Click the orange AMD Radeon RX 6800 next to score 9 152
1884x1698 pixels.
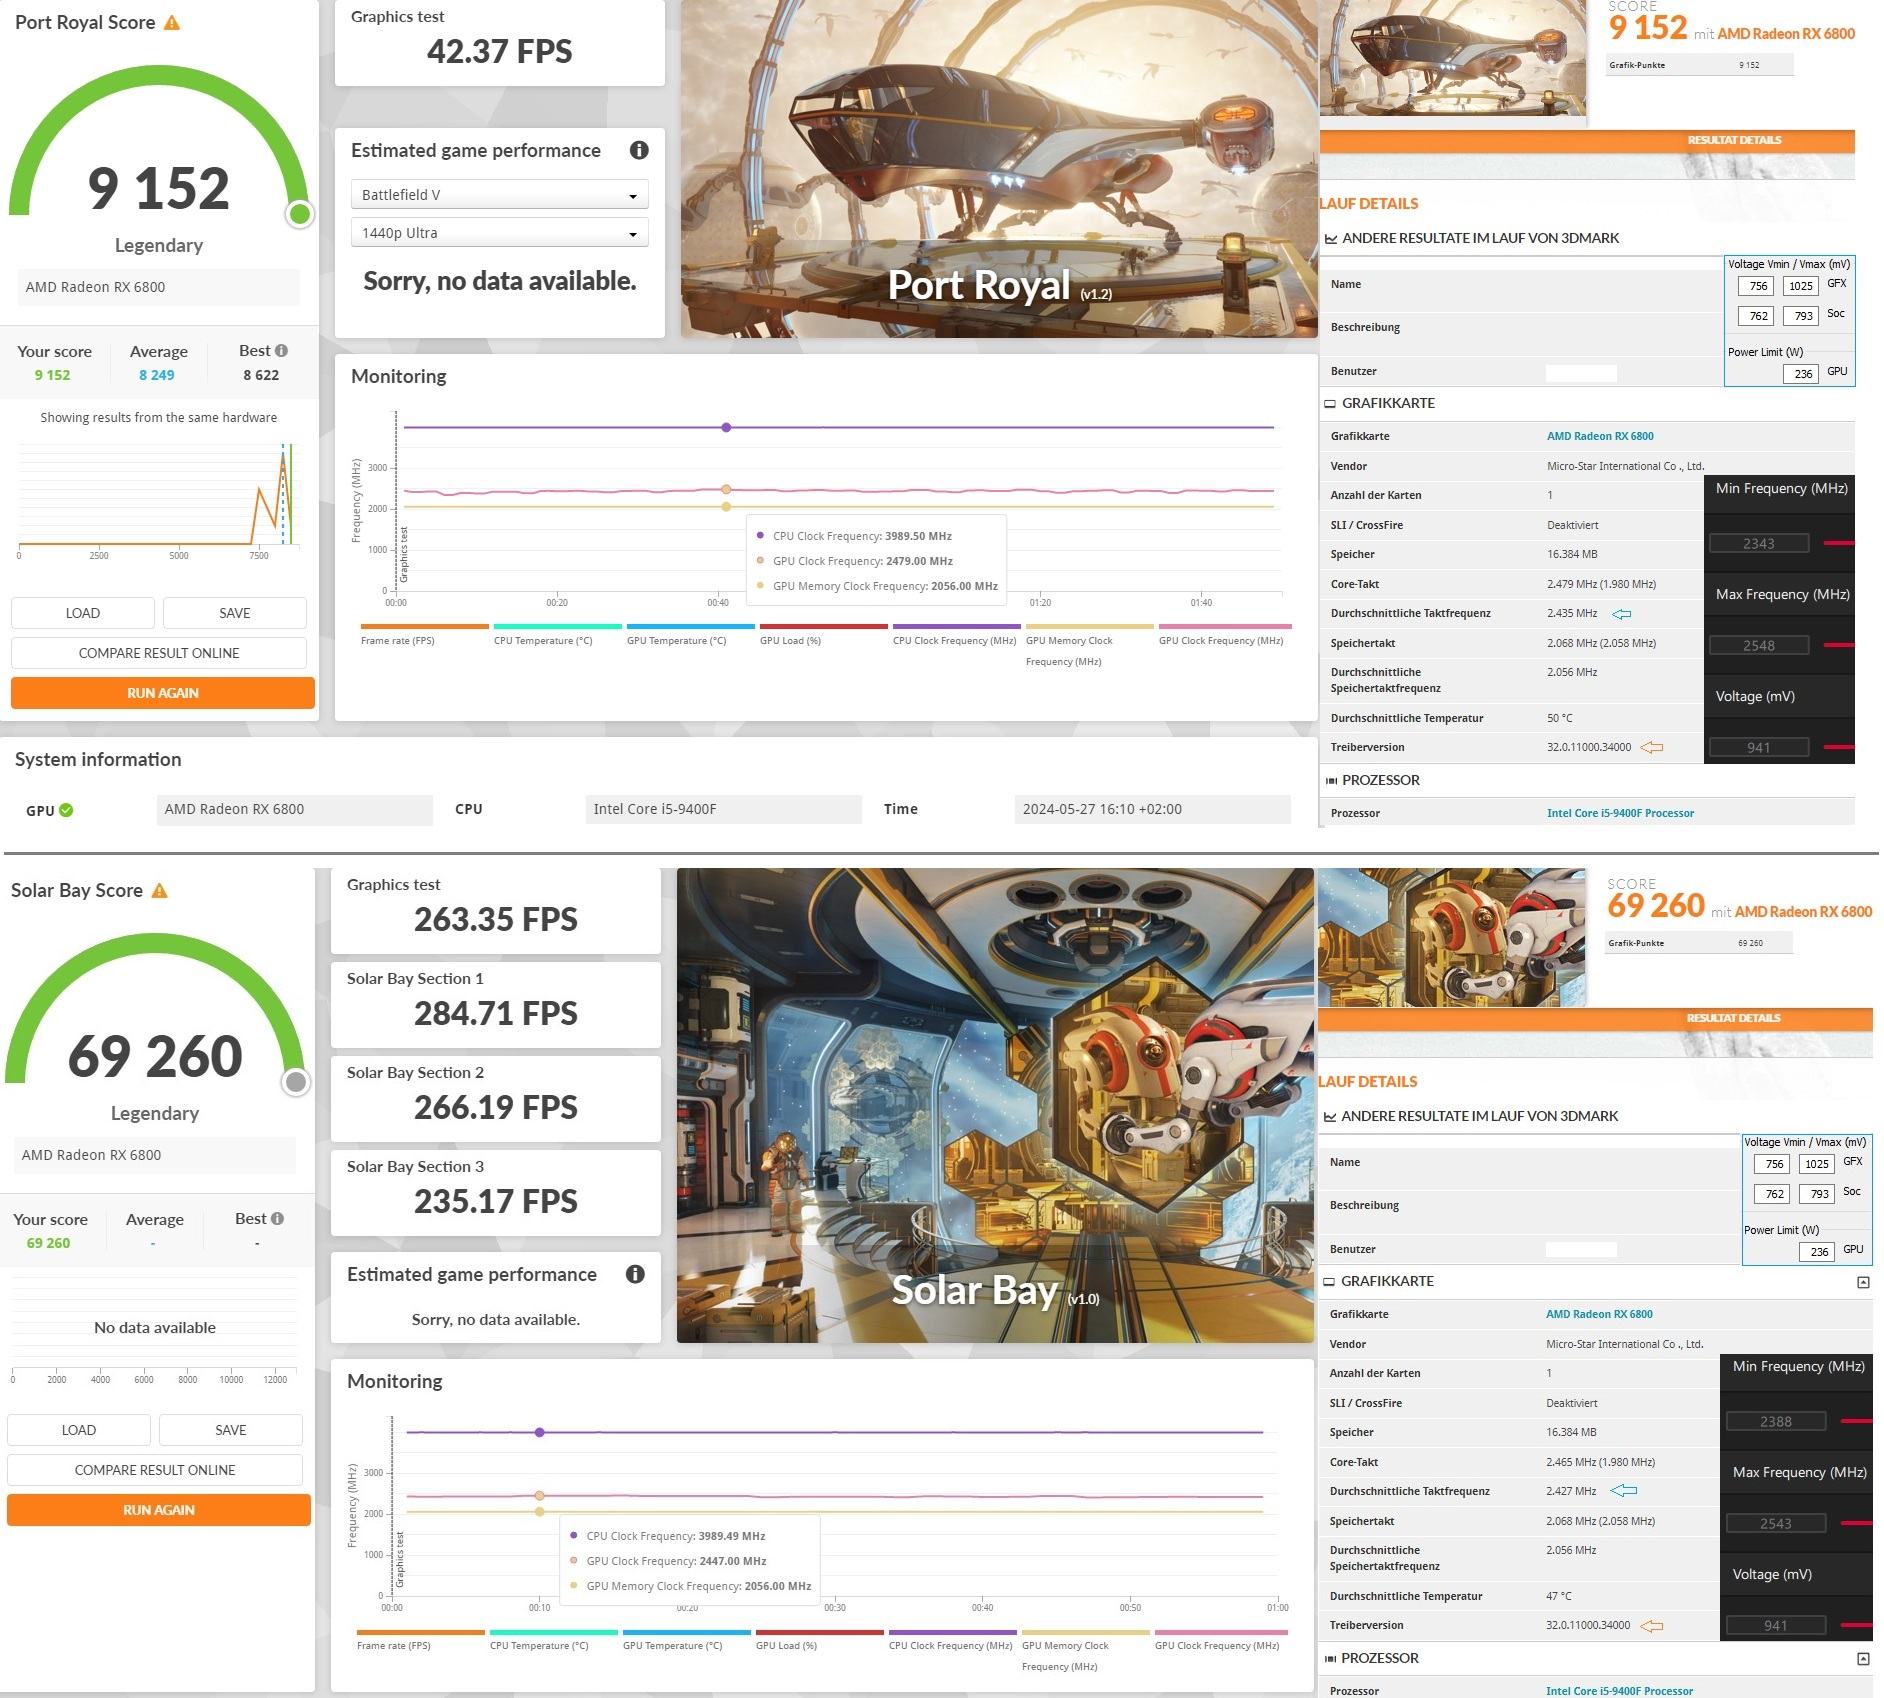[x=1786, y=34]
